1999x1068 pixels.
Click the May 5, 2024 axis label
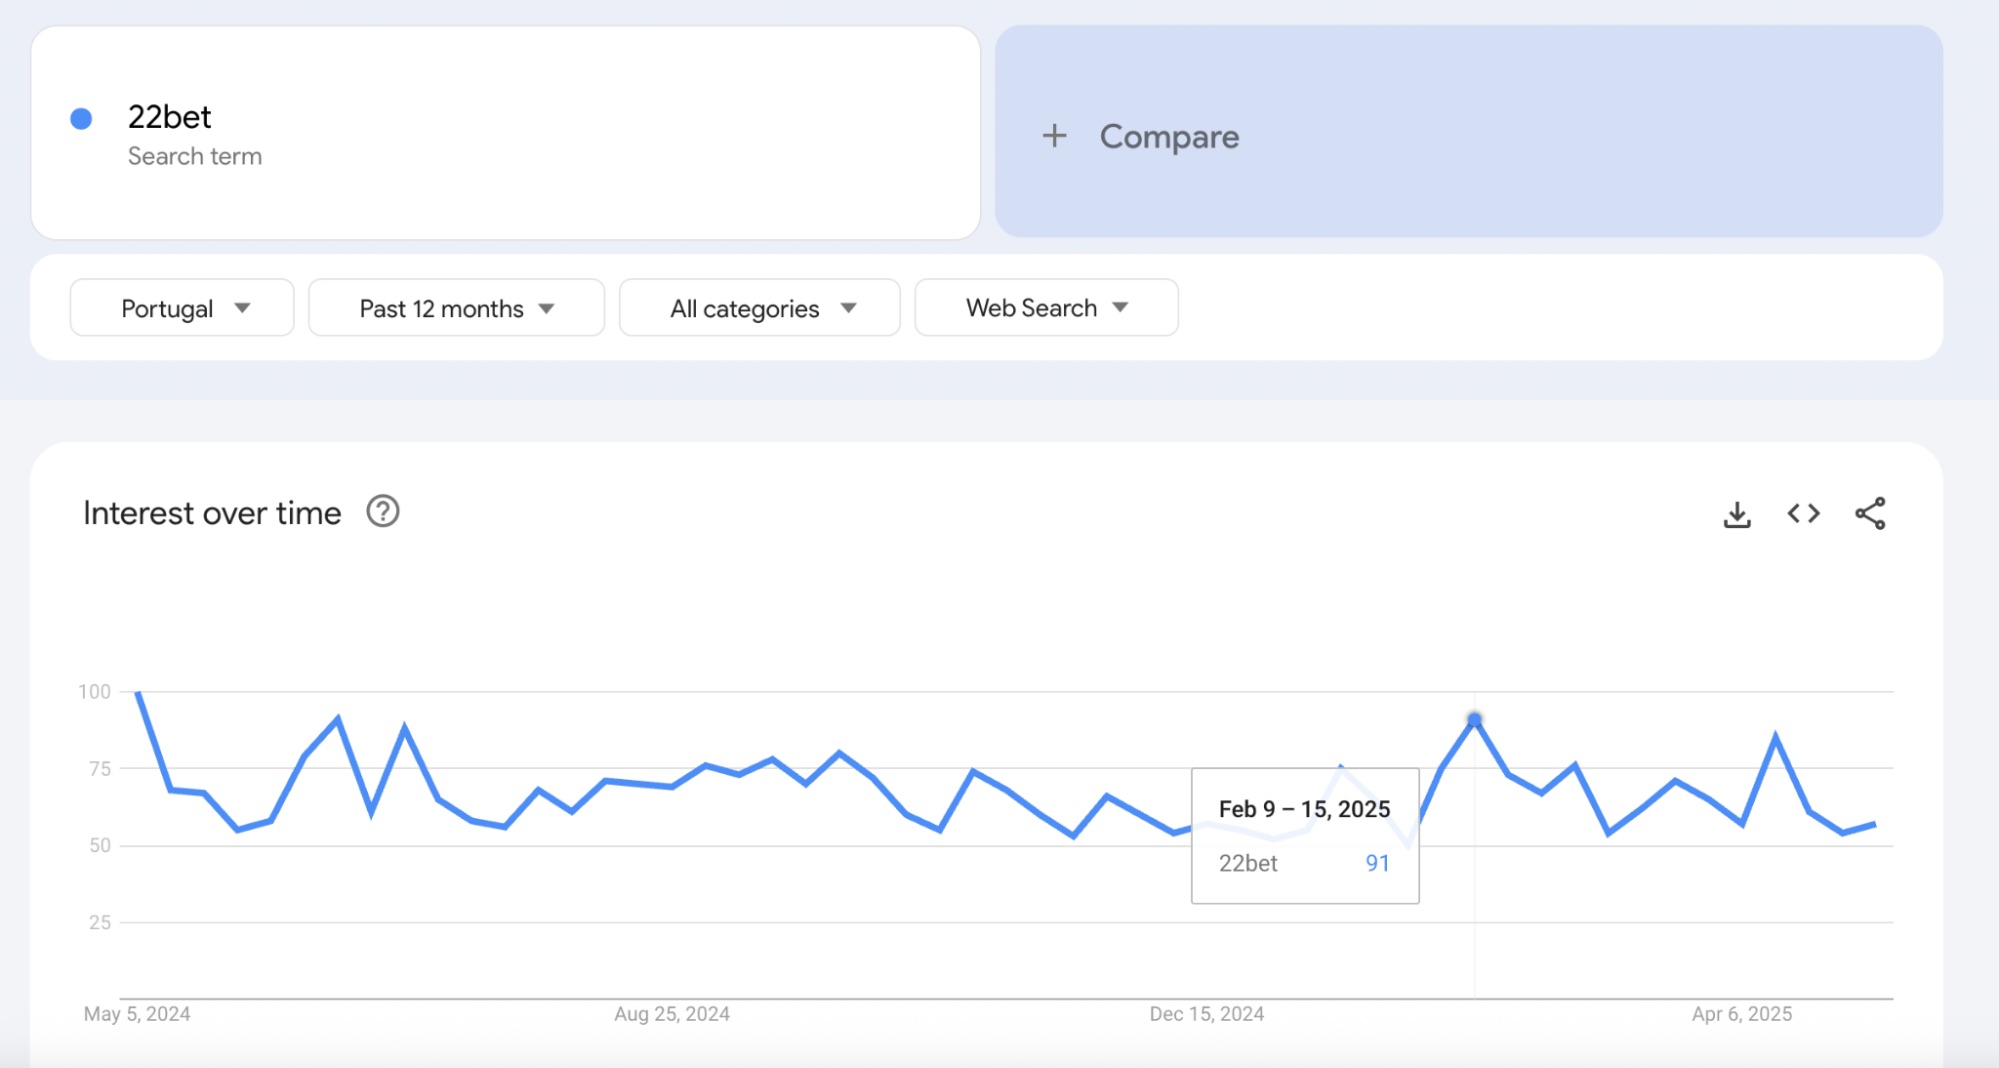click(x=137, y=1014)
